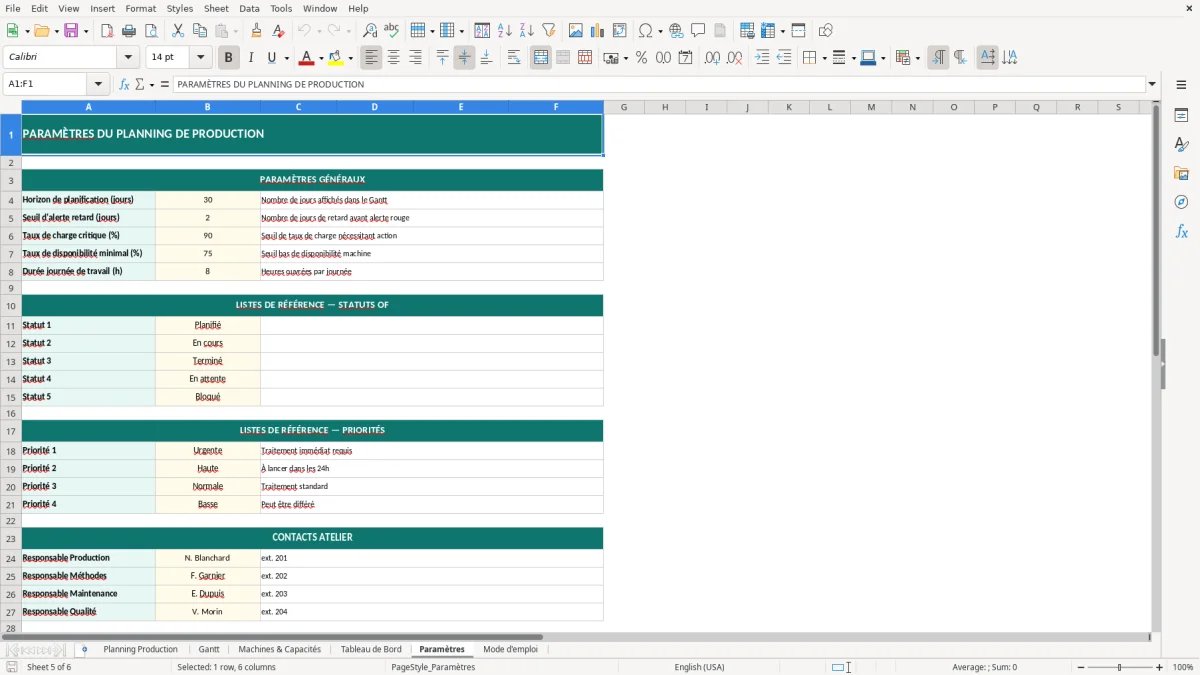Click Insert Comment speech bubble icon
The image size is (1200, 675).
pos(698,31)
